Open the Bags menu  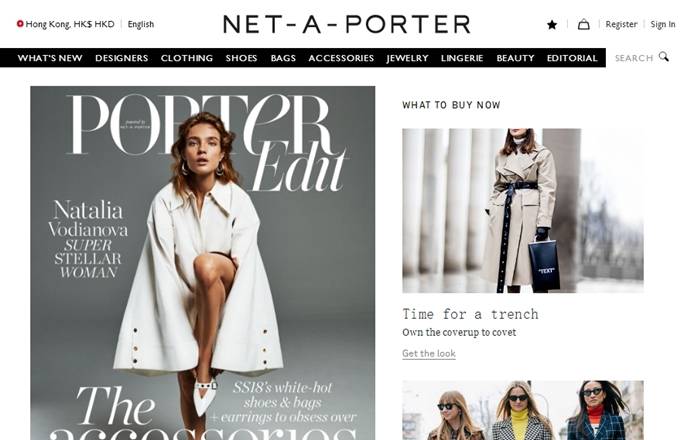283,58
